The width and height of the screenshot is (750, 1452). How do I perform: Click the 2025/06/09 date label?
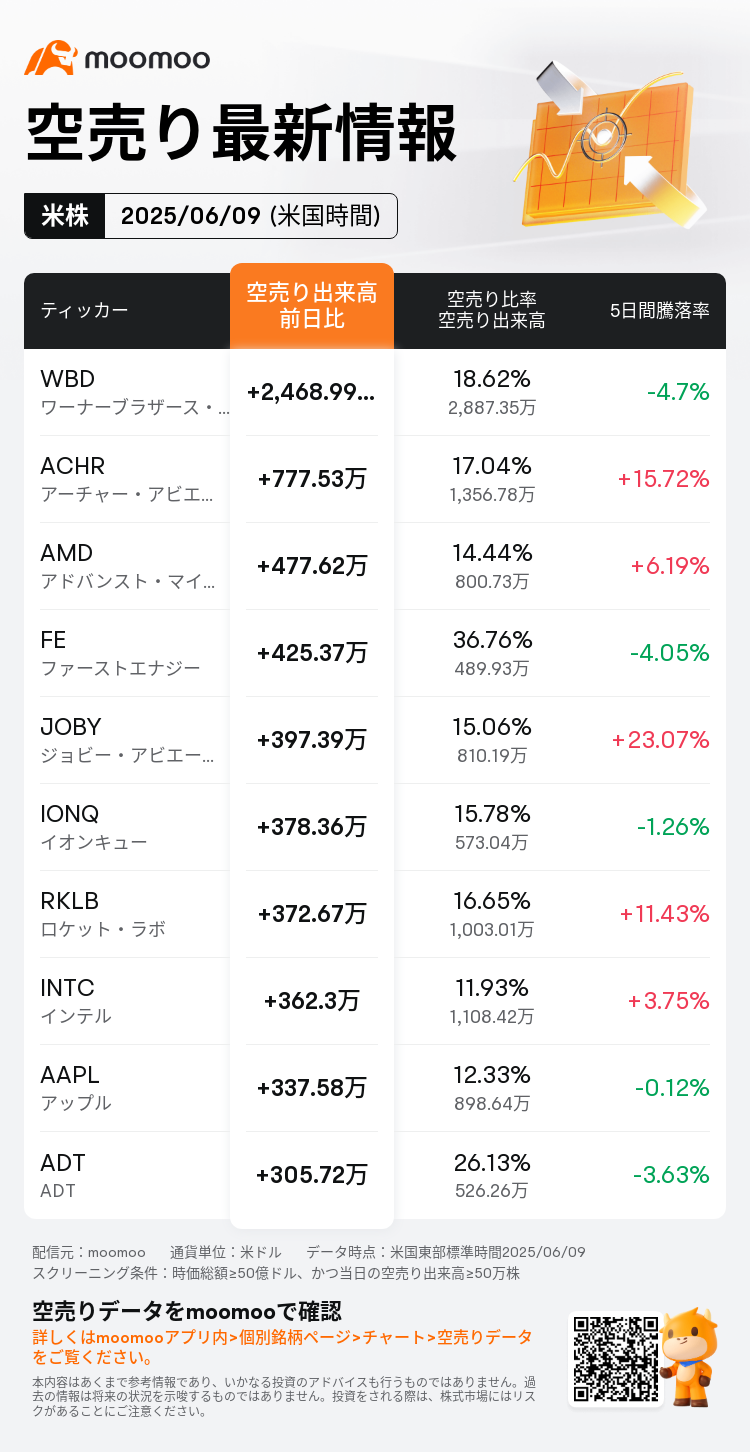(250, 216)
